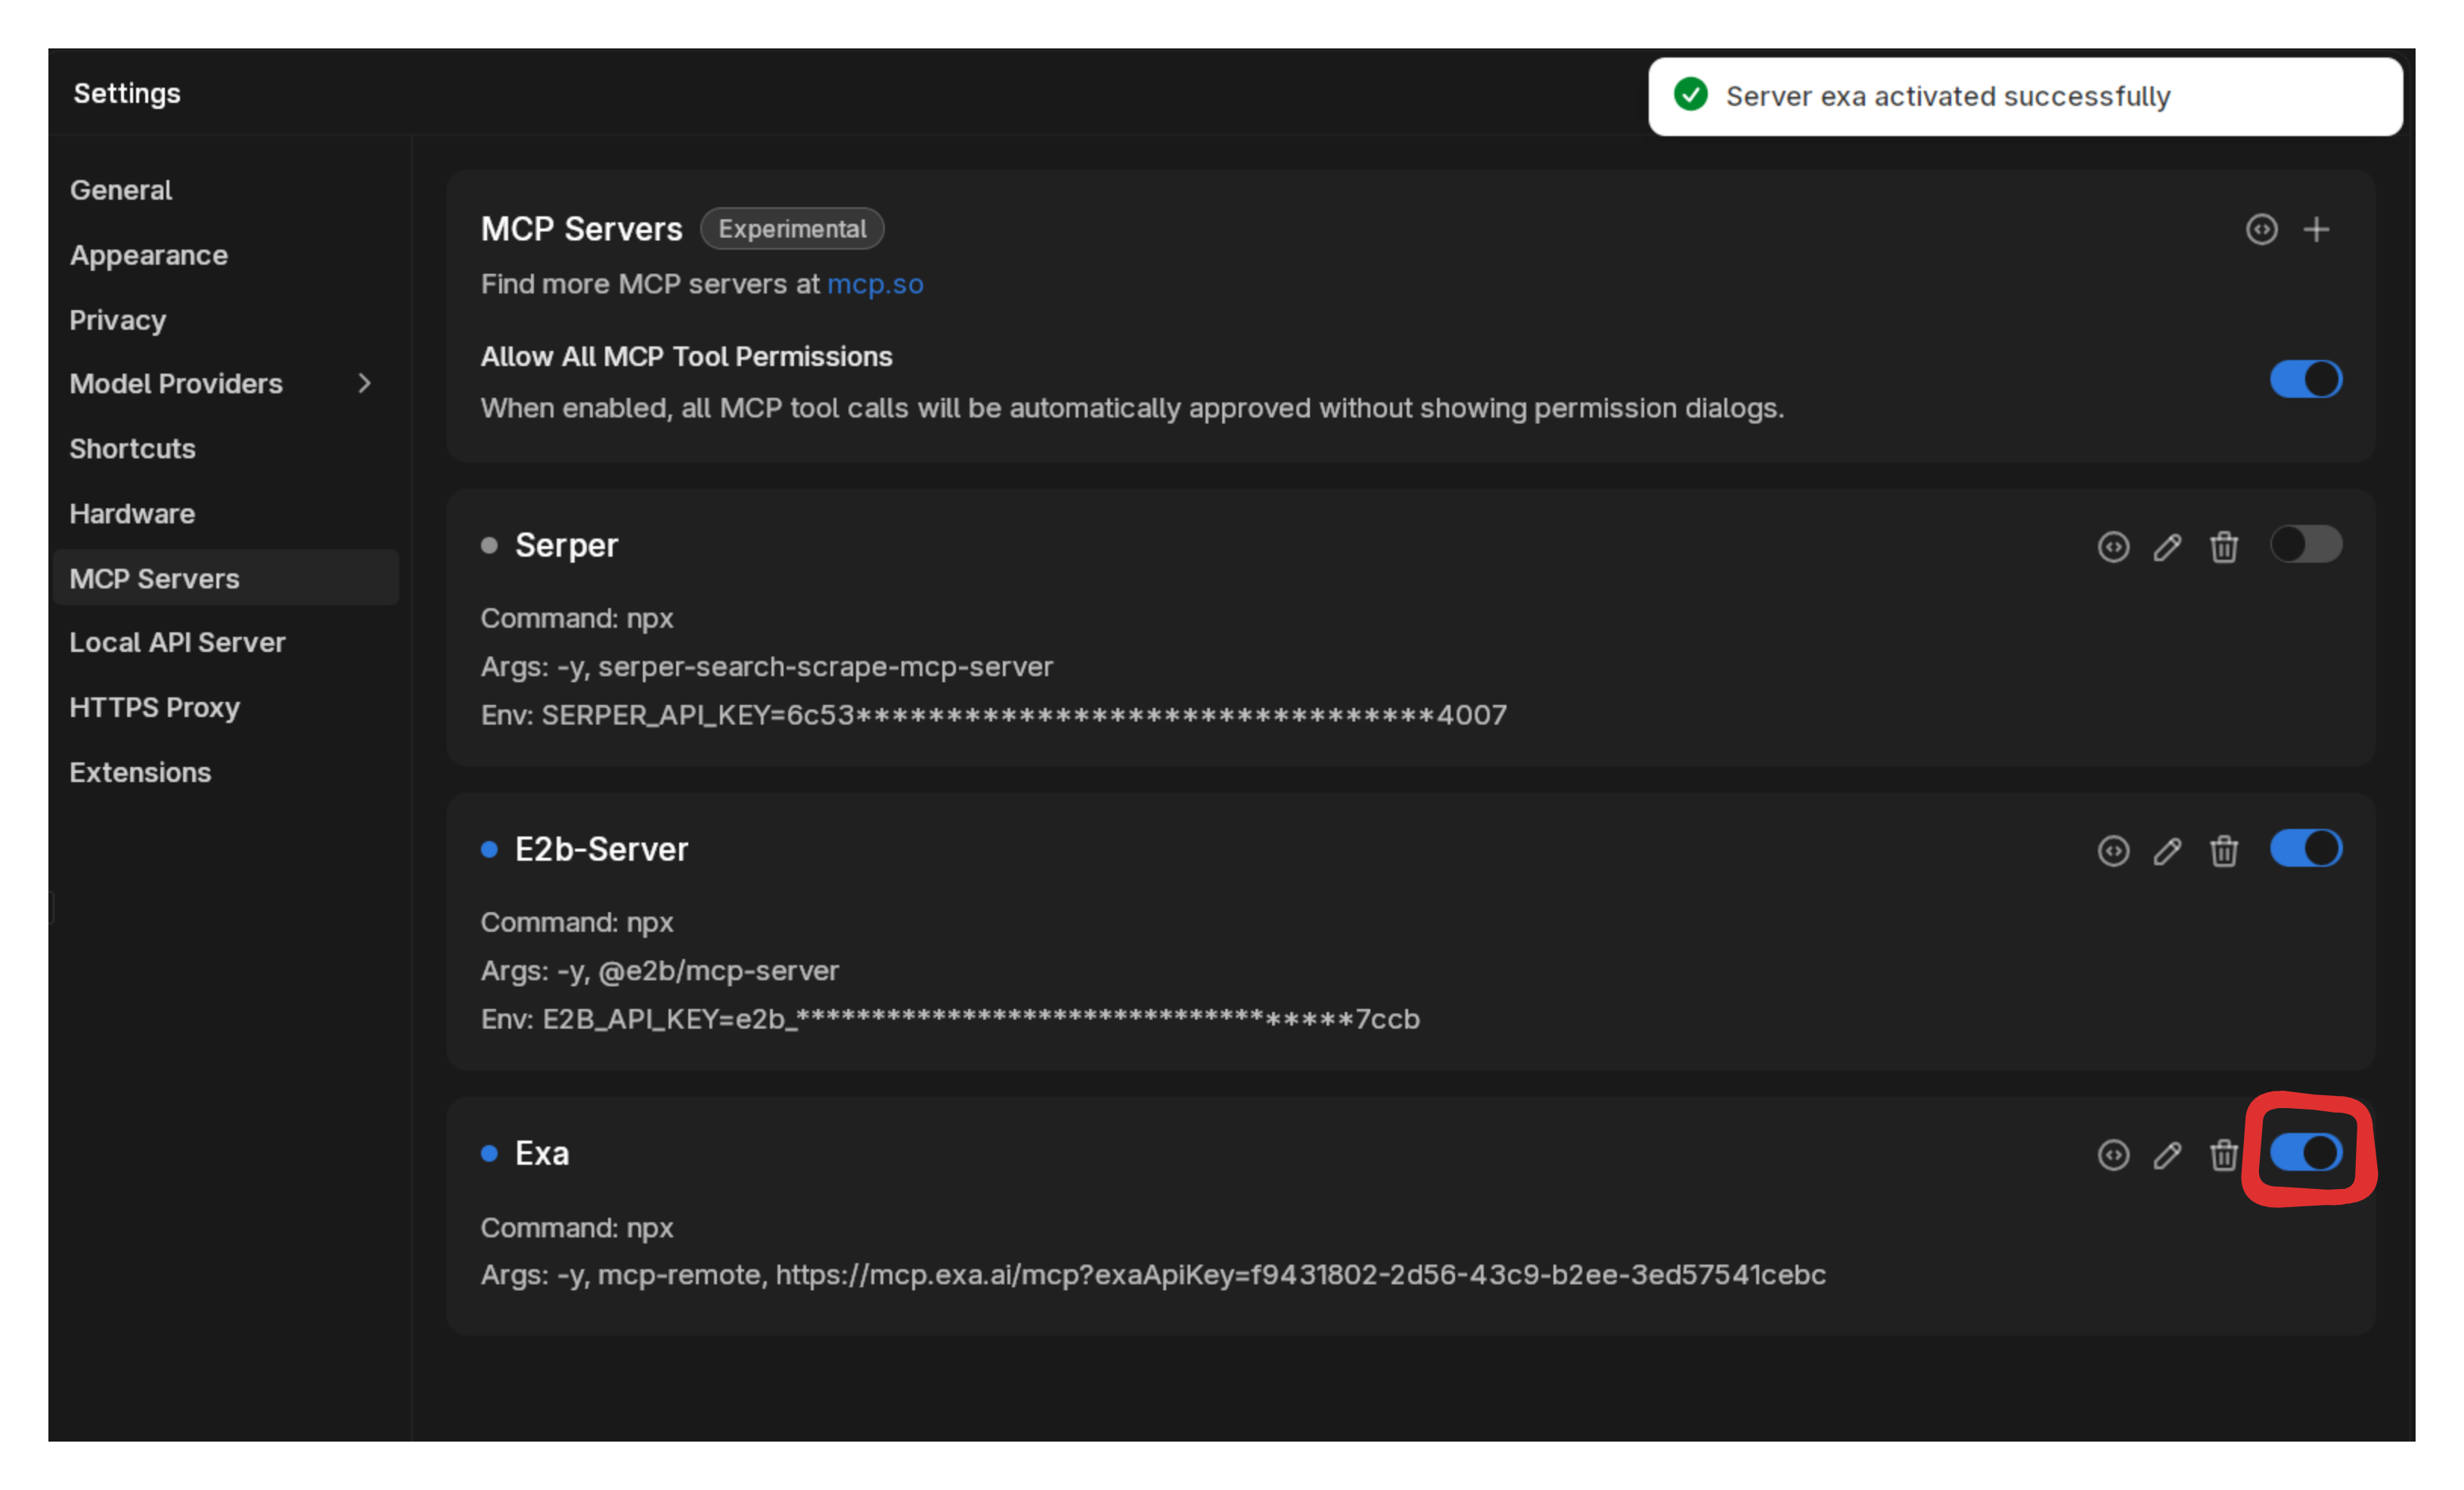Go to Local API Server settings
The image size is (2464, 1490).
(x=177, y=641)
